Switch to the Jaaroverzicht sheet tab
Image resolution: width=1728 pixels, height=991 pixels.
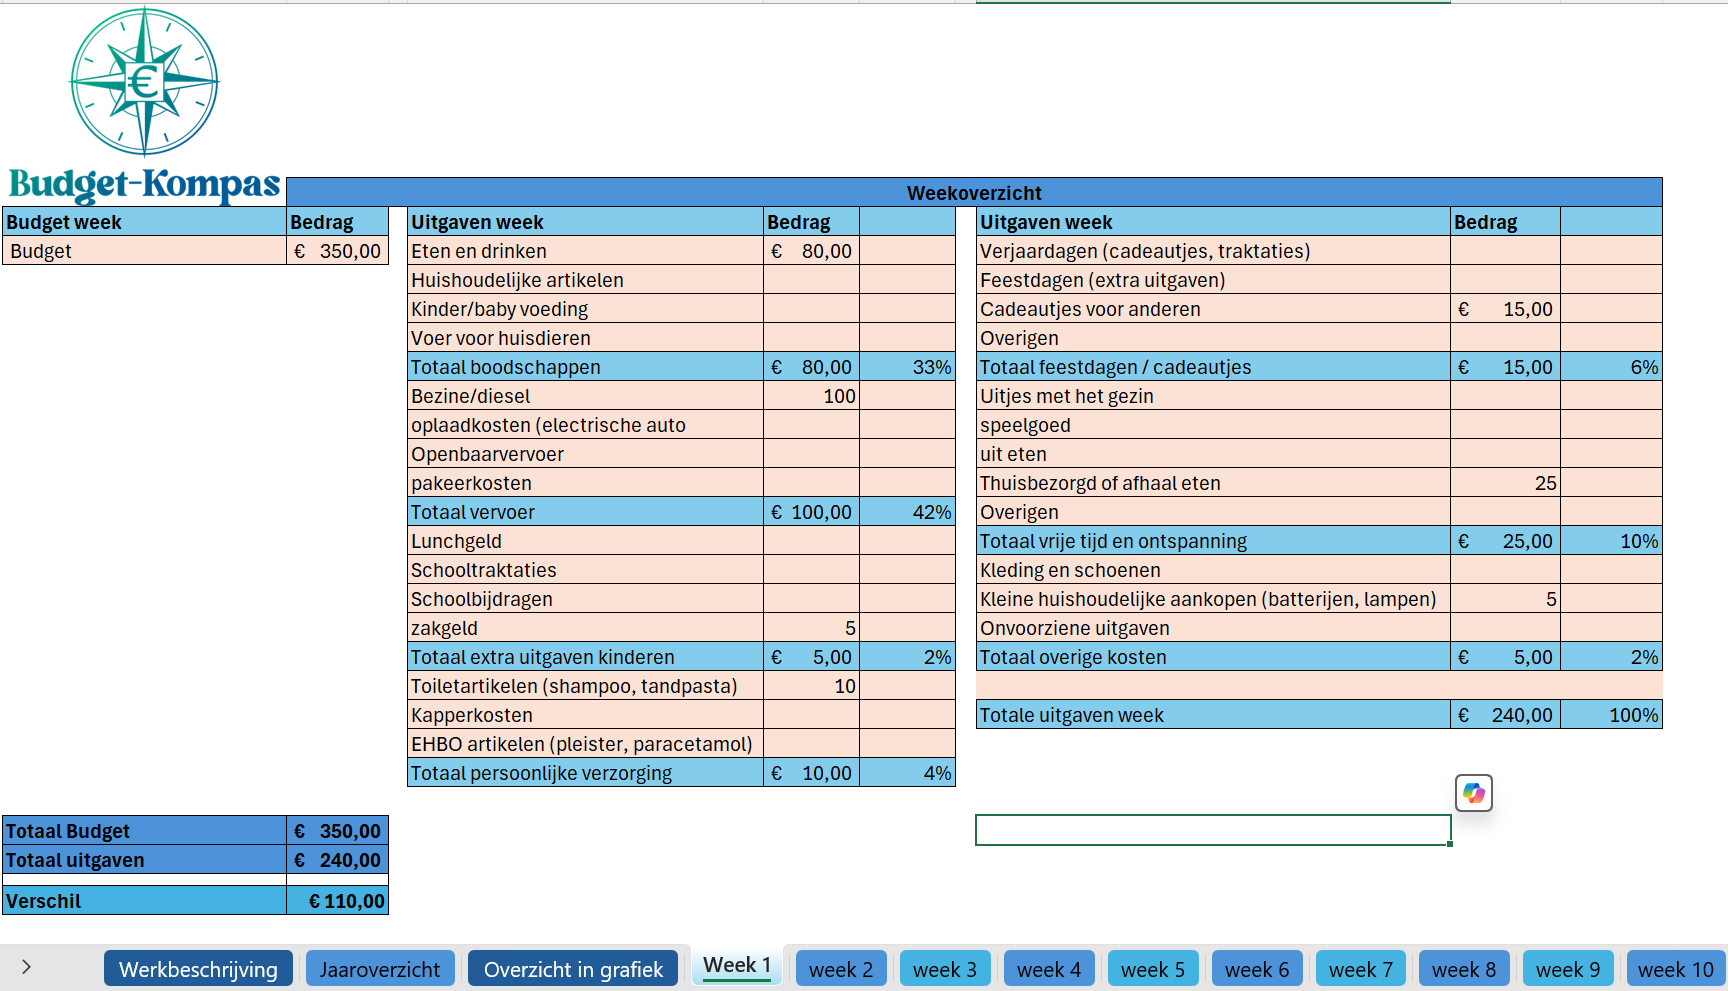pyautogui.click(x=380, y=969)
